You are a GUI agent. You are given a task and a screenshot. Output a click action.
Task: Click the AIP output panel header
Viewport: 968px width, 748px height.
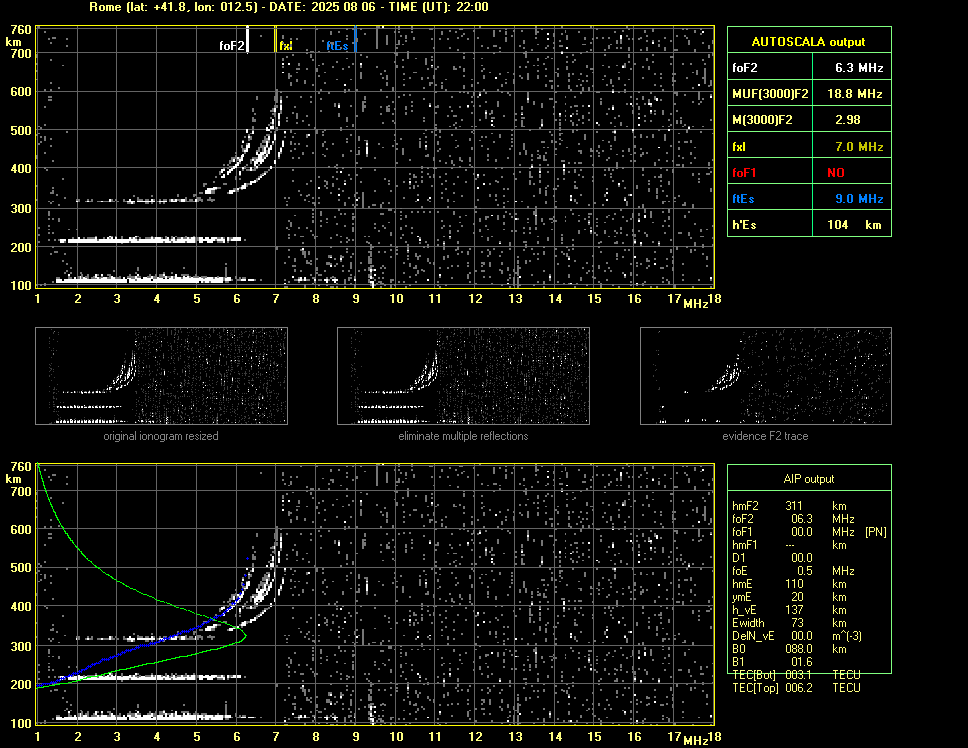809,478
